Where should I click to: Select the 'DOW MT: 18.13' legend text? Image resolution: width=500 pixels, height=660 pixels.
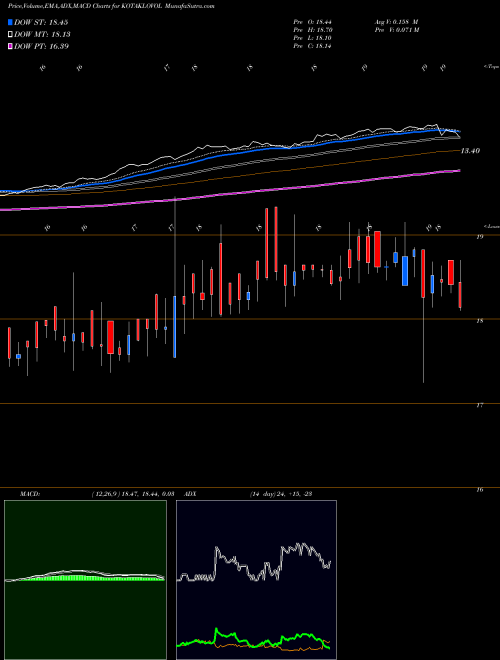(42, 35)
